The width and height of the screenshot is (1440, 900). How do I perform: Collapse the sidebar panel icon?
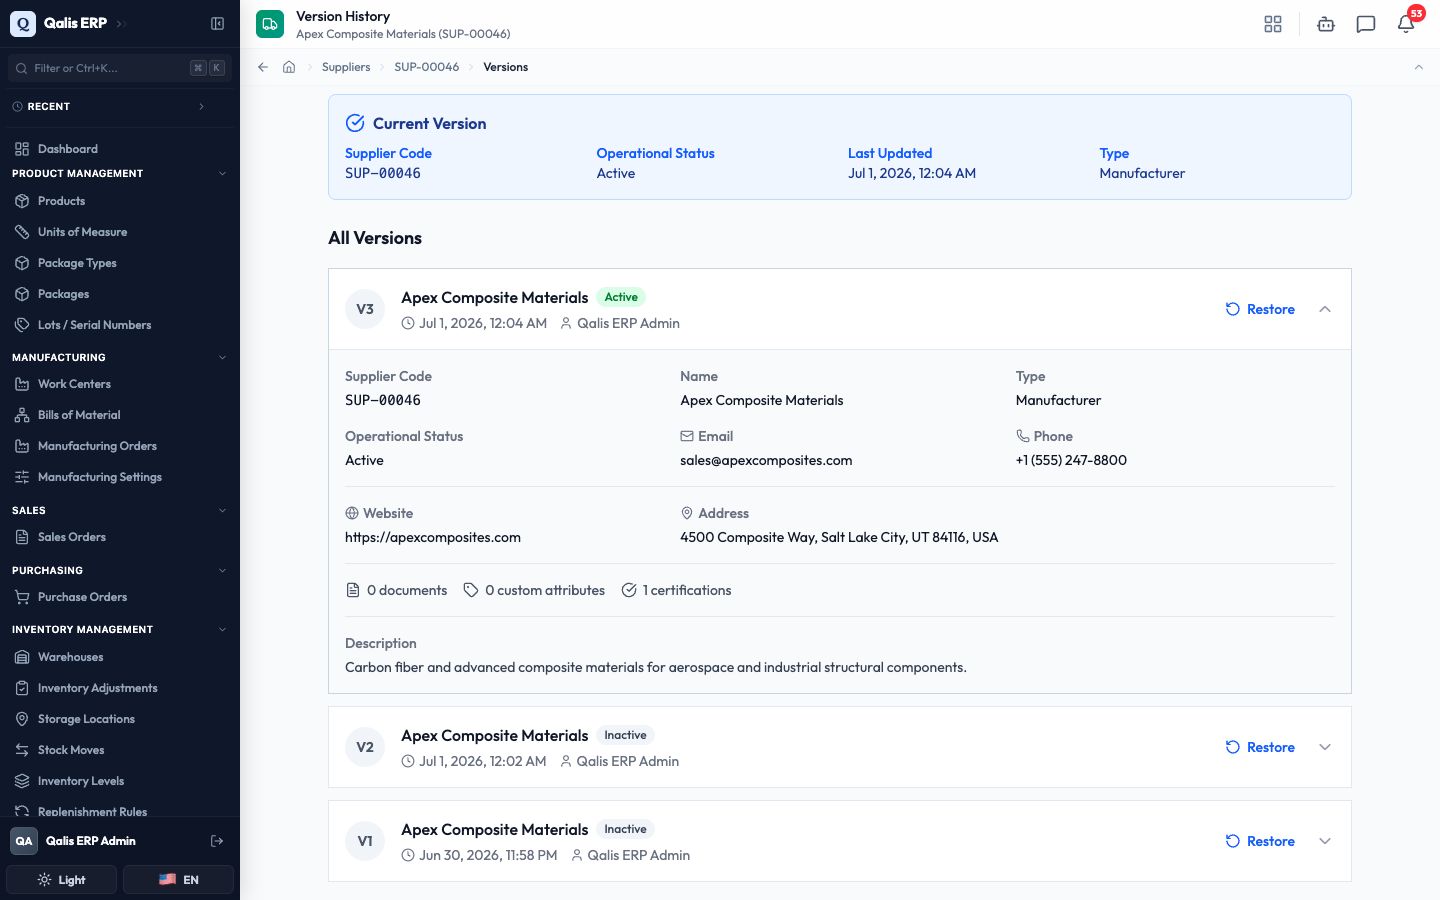pyautogui.click(x=217, y=23)
